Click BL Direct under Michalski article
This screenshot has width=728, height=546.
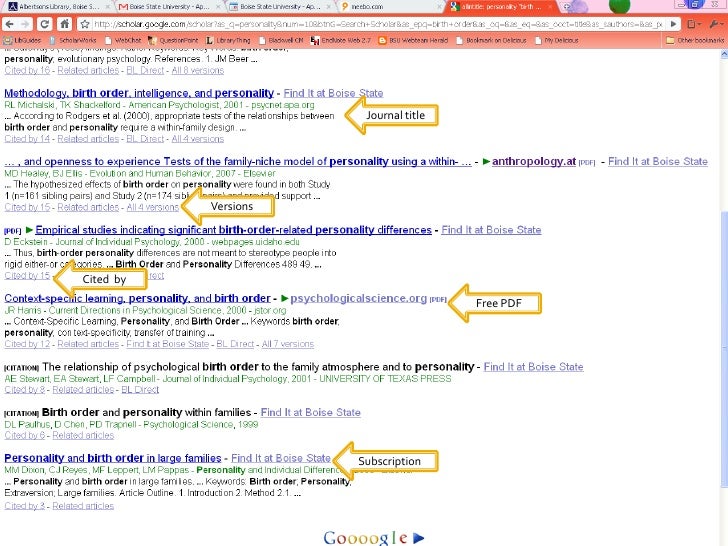(145, 139)
